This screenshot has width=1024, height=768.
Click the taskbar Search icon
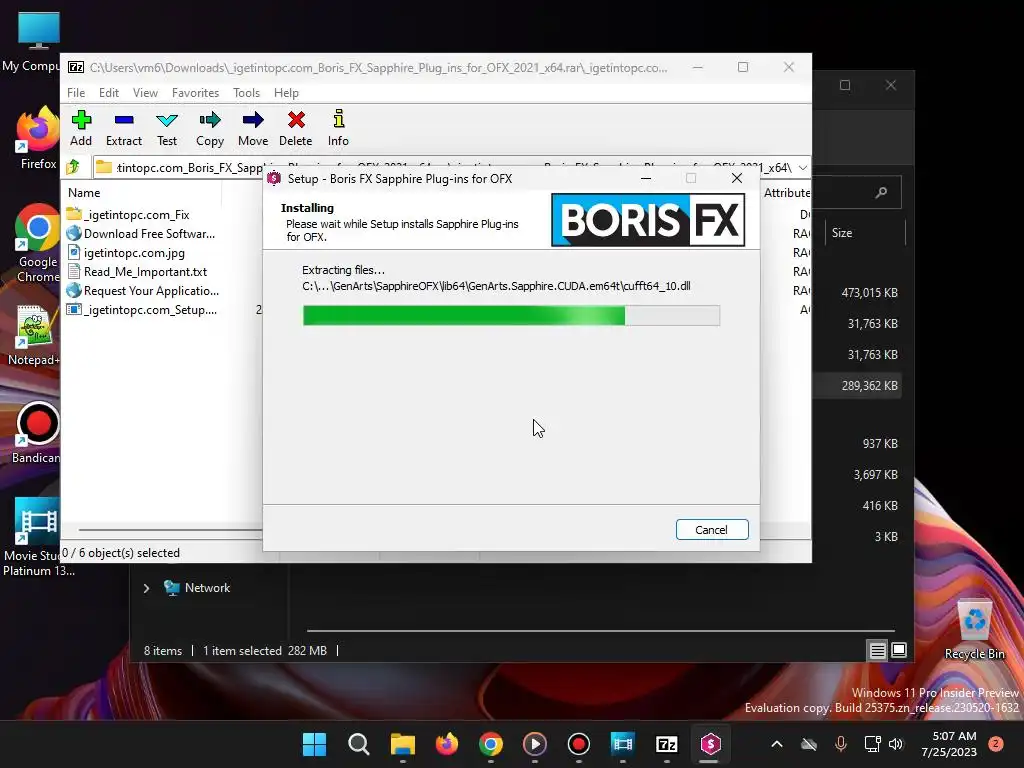click(x=359, y=744)
